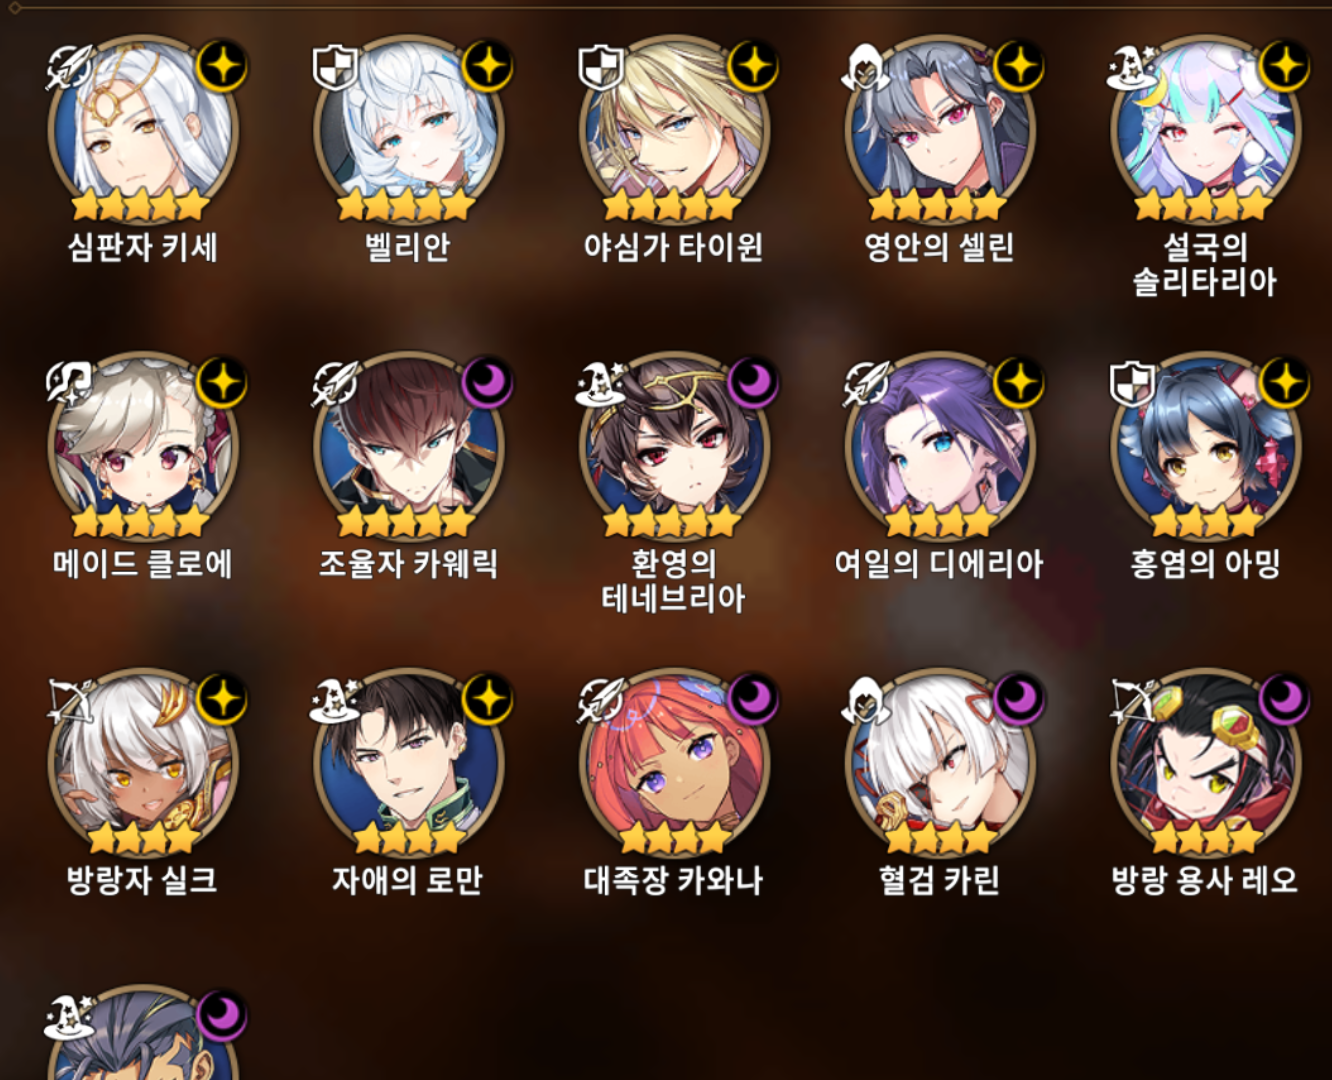The width and height of the screenshot is (1332, 1080).
Task: Open hero 야심가 타이윈 portrait
Action: click(674, 130)
